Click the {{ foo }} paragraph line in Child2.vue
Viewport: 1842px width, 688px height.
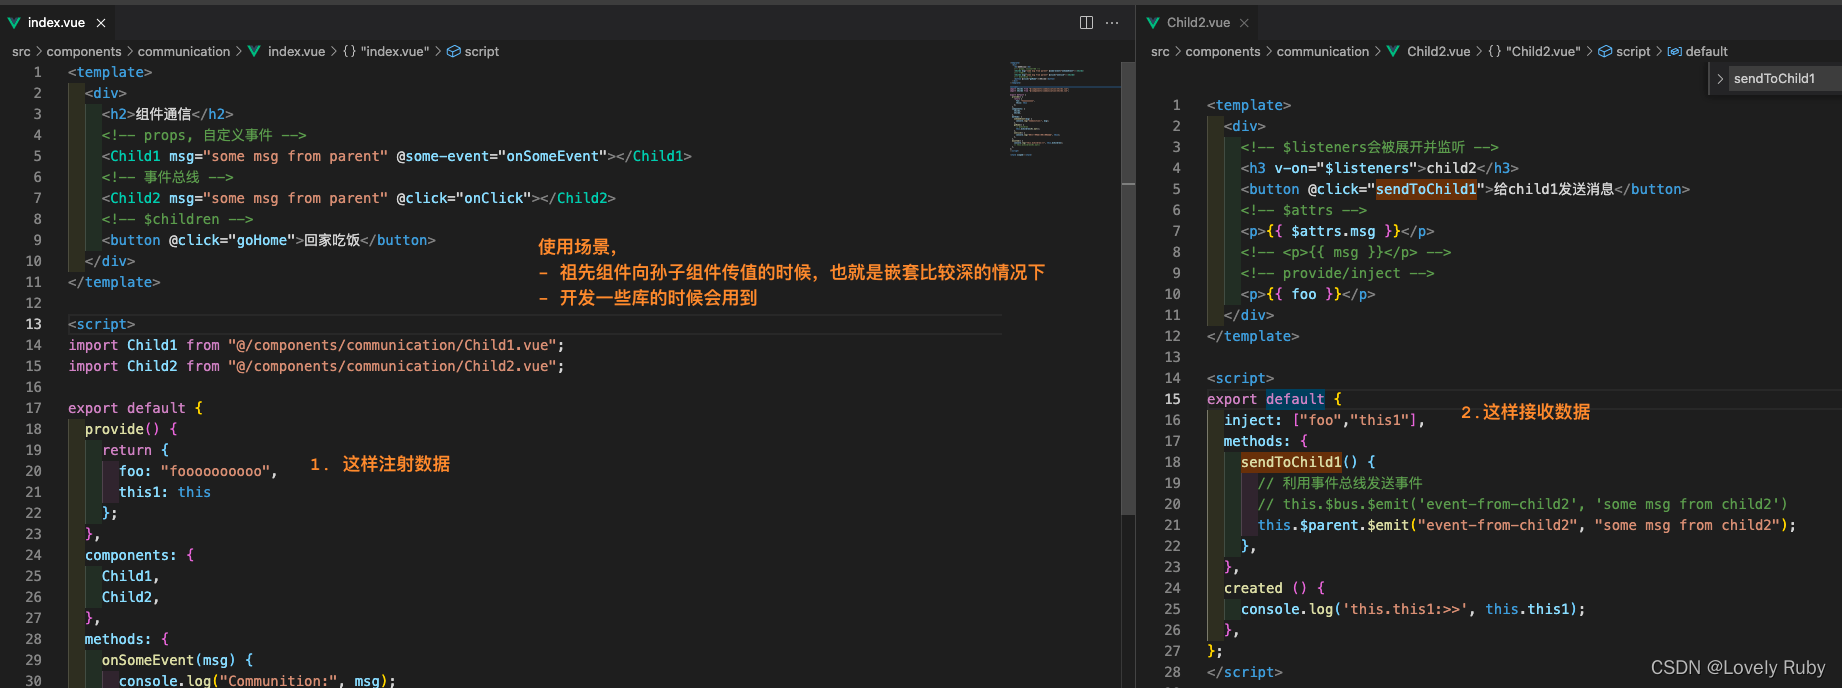[x=1308, y=294]
